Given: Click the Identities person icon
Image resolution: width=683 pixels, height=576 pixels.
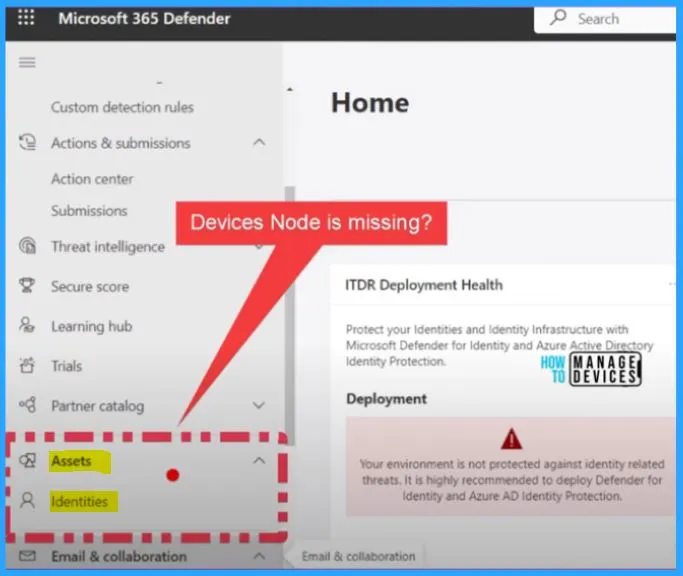Looking at the screenshot, I should pyautogui.click(x=27, y=501).
